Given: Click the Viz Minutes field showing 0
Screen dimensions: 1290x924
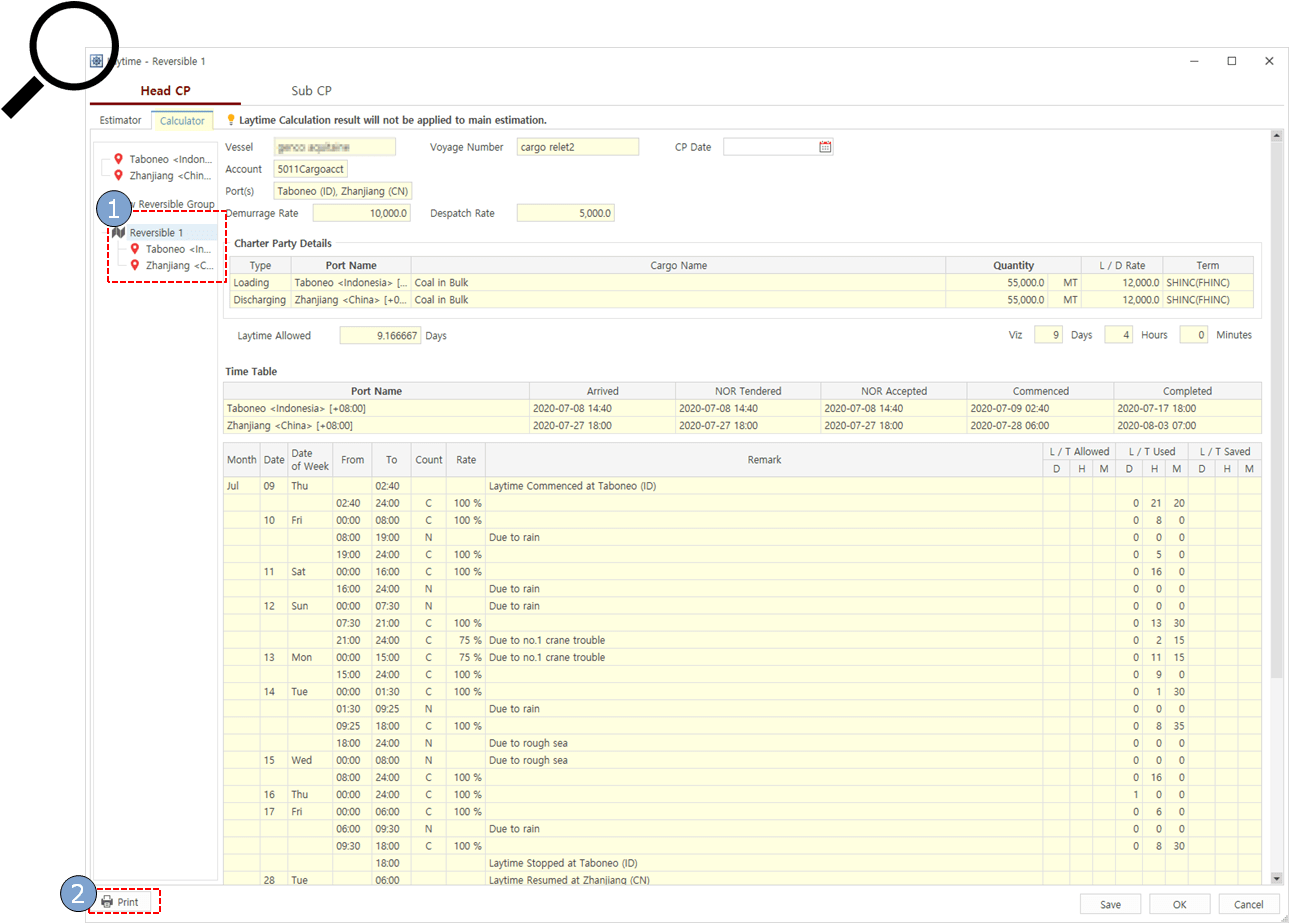Looking at the screenshot, I should 1194,335.
